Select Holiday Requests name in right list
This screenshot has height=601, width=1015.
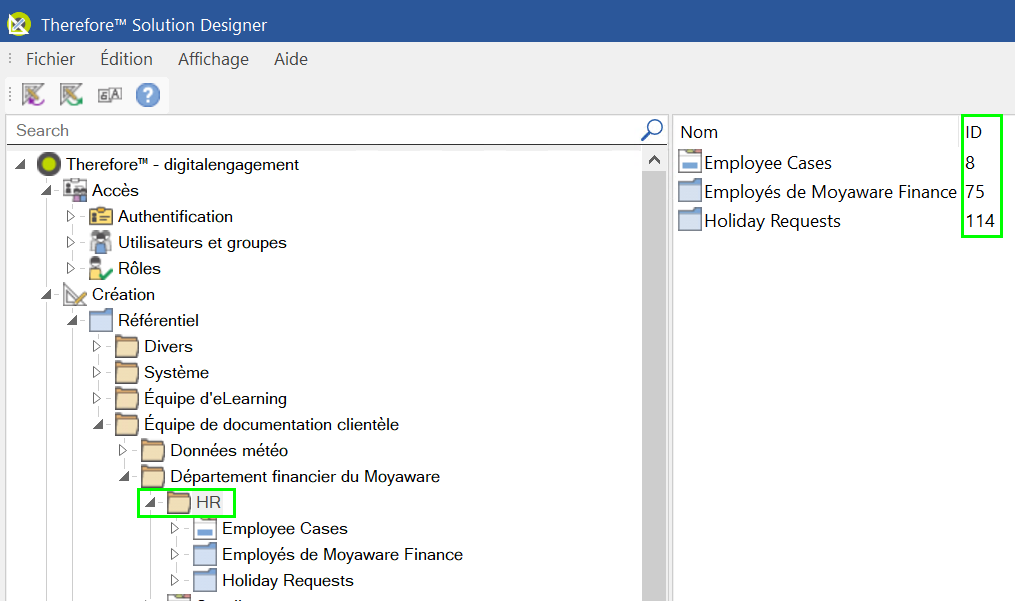(x=772, y=221)
